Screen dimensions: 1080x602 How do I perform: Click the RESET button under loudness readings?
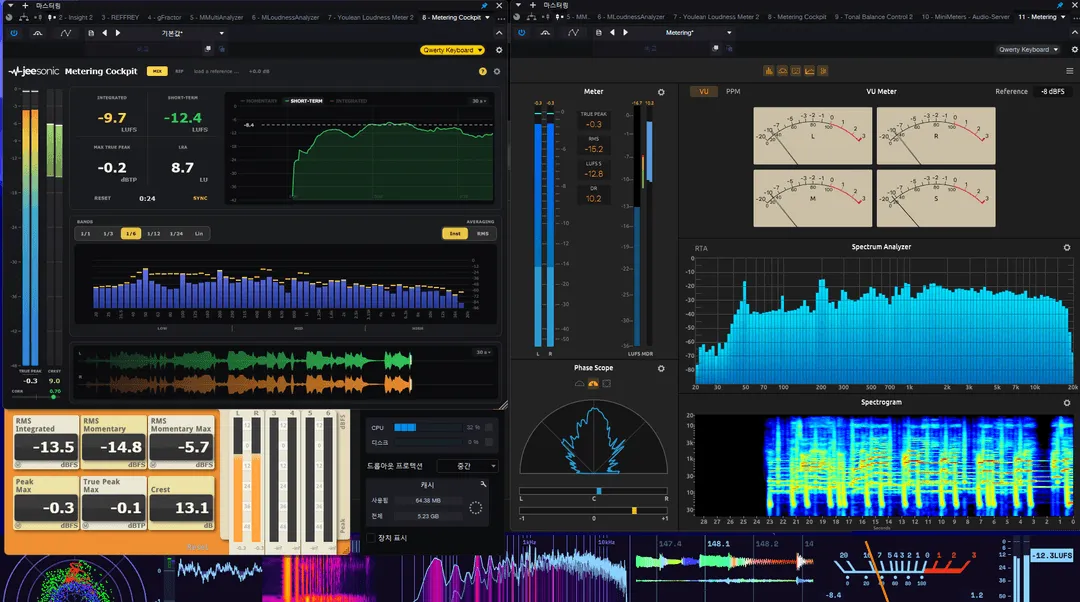coord(103,198)
